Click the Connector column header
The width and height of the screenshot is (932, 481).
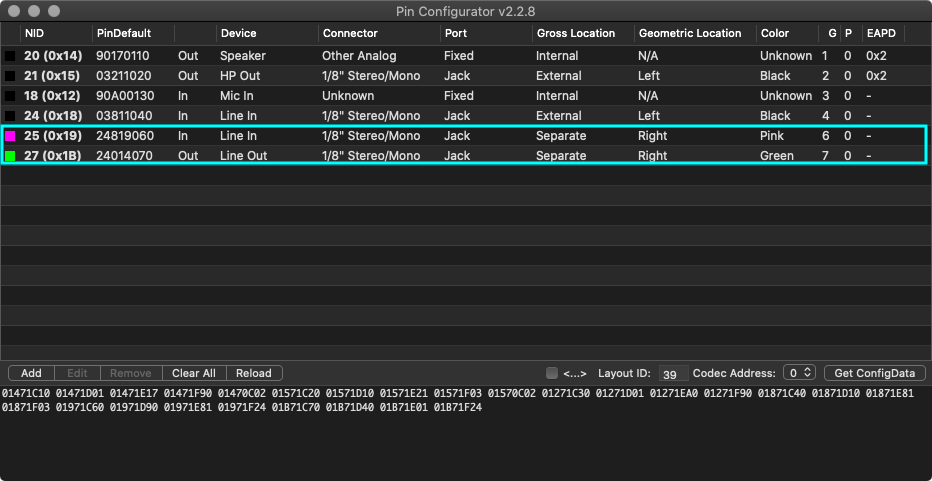point(379,33)
